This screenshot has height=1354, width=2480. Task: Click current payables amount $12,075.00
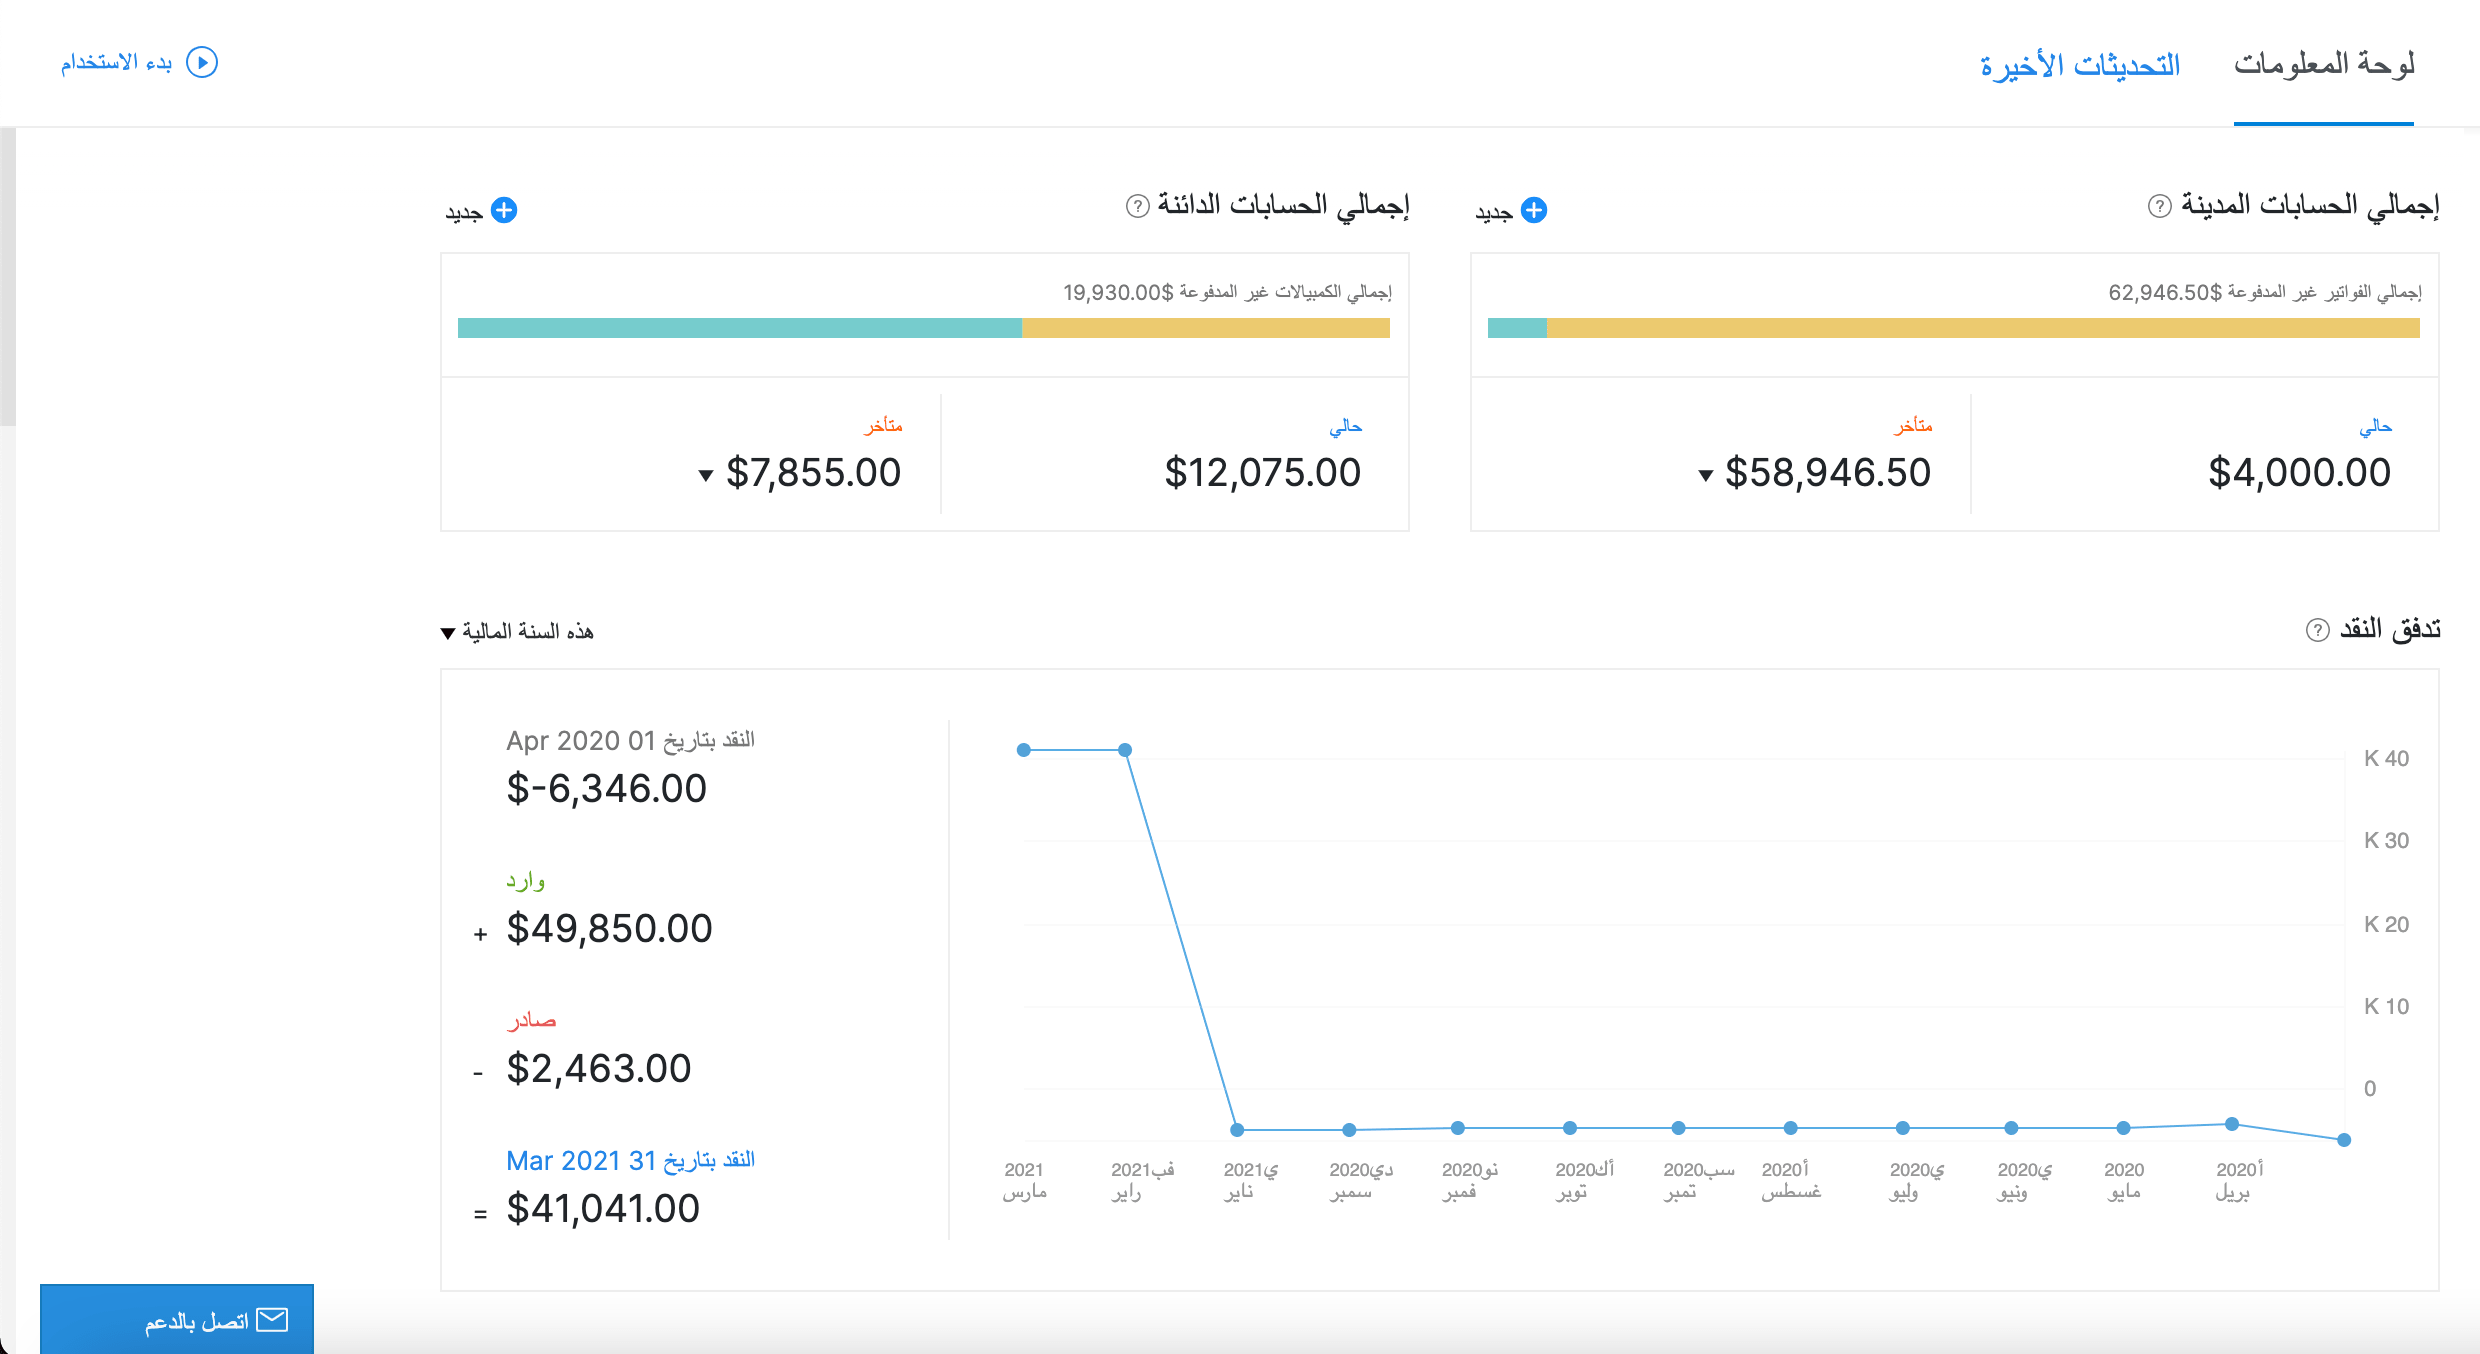1262,473
